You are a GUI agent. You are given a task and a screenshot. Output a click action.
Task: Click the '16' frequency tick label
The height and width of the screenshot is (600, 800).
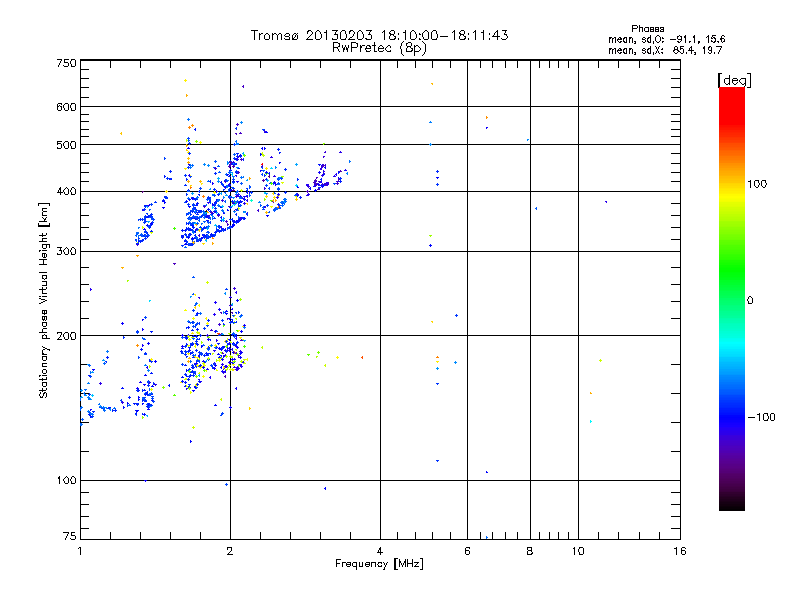[680, 551]
